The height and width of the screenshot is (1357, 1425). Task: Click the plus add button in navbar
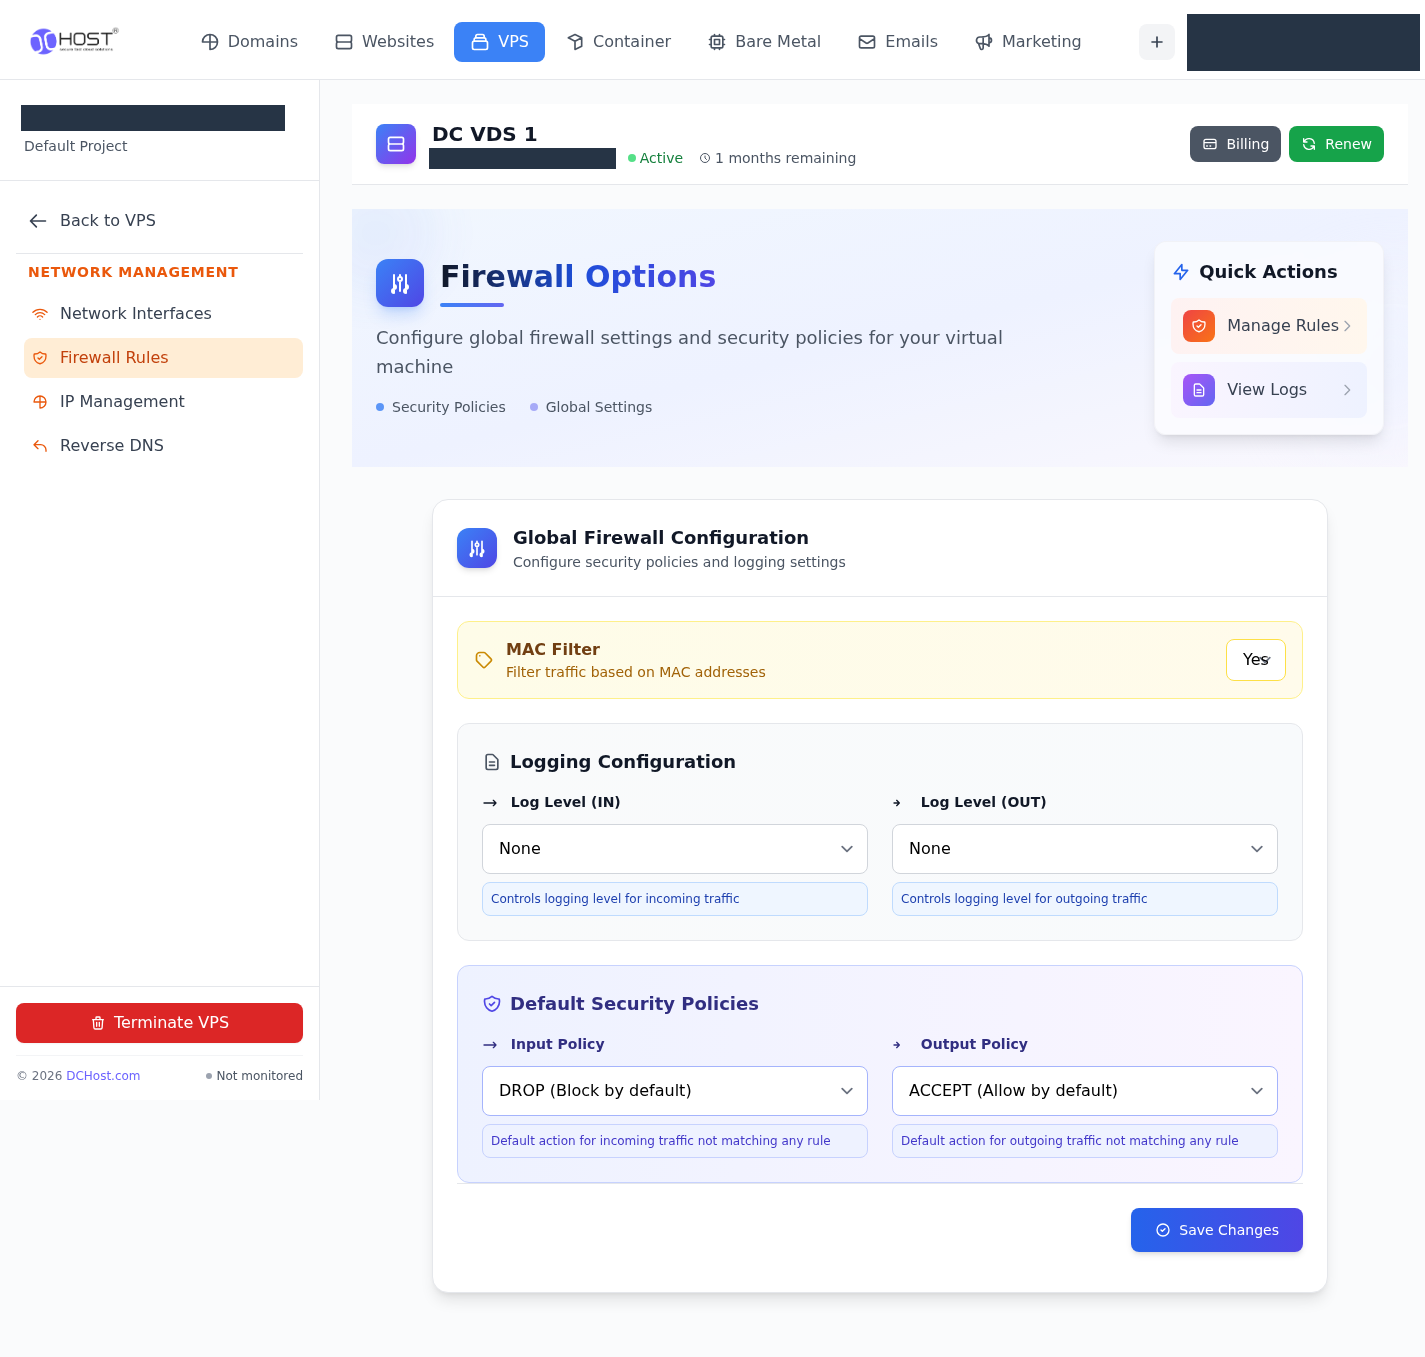coord(1157,42)
